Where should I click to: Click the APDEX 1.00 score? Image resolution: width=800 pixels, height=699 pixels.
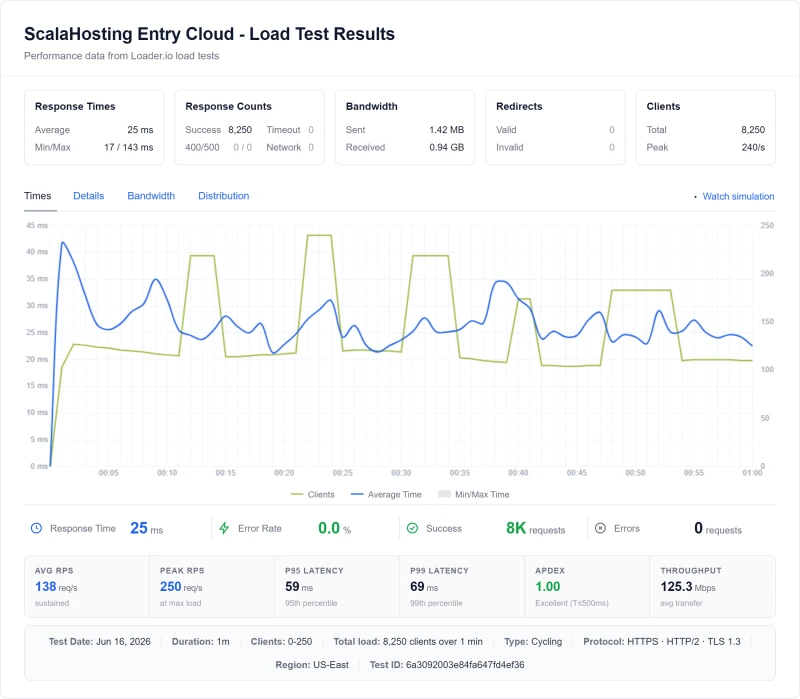(547, 587)
